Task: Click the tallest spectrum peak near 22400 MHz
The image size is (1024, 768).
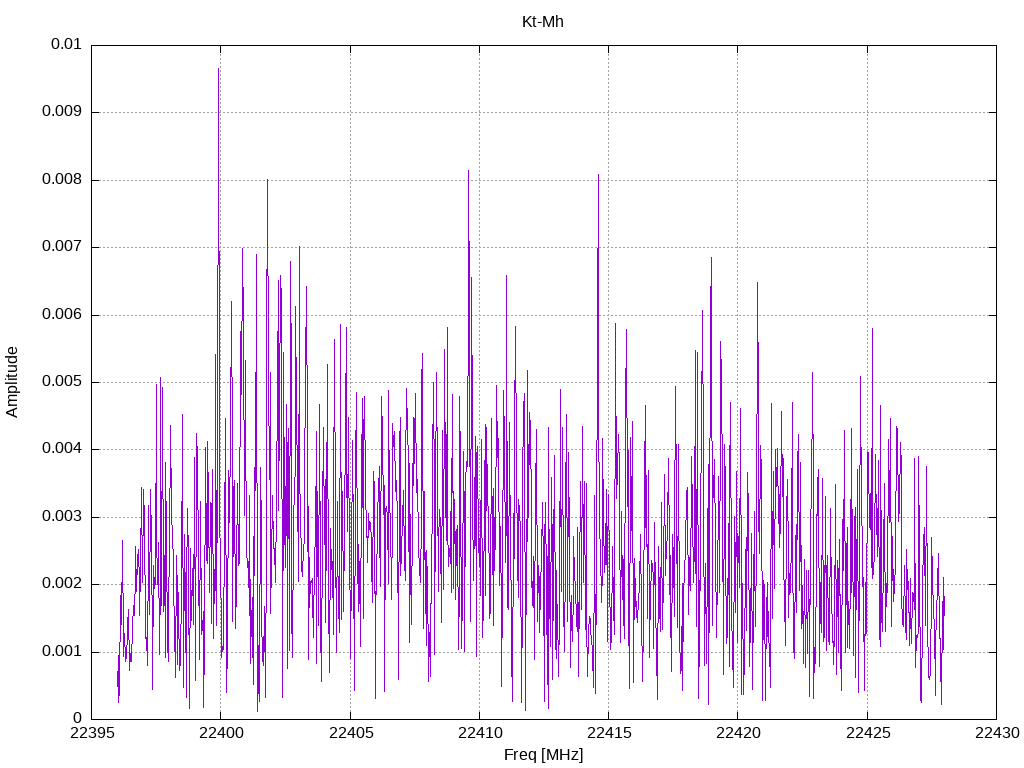Action: [x=219, y=69]
